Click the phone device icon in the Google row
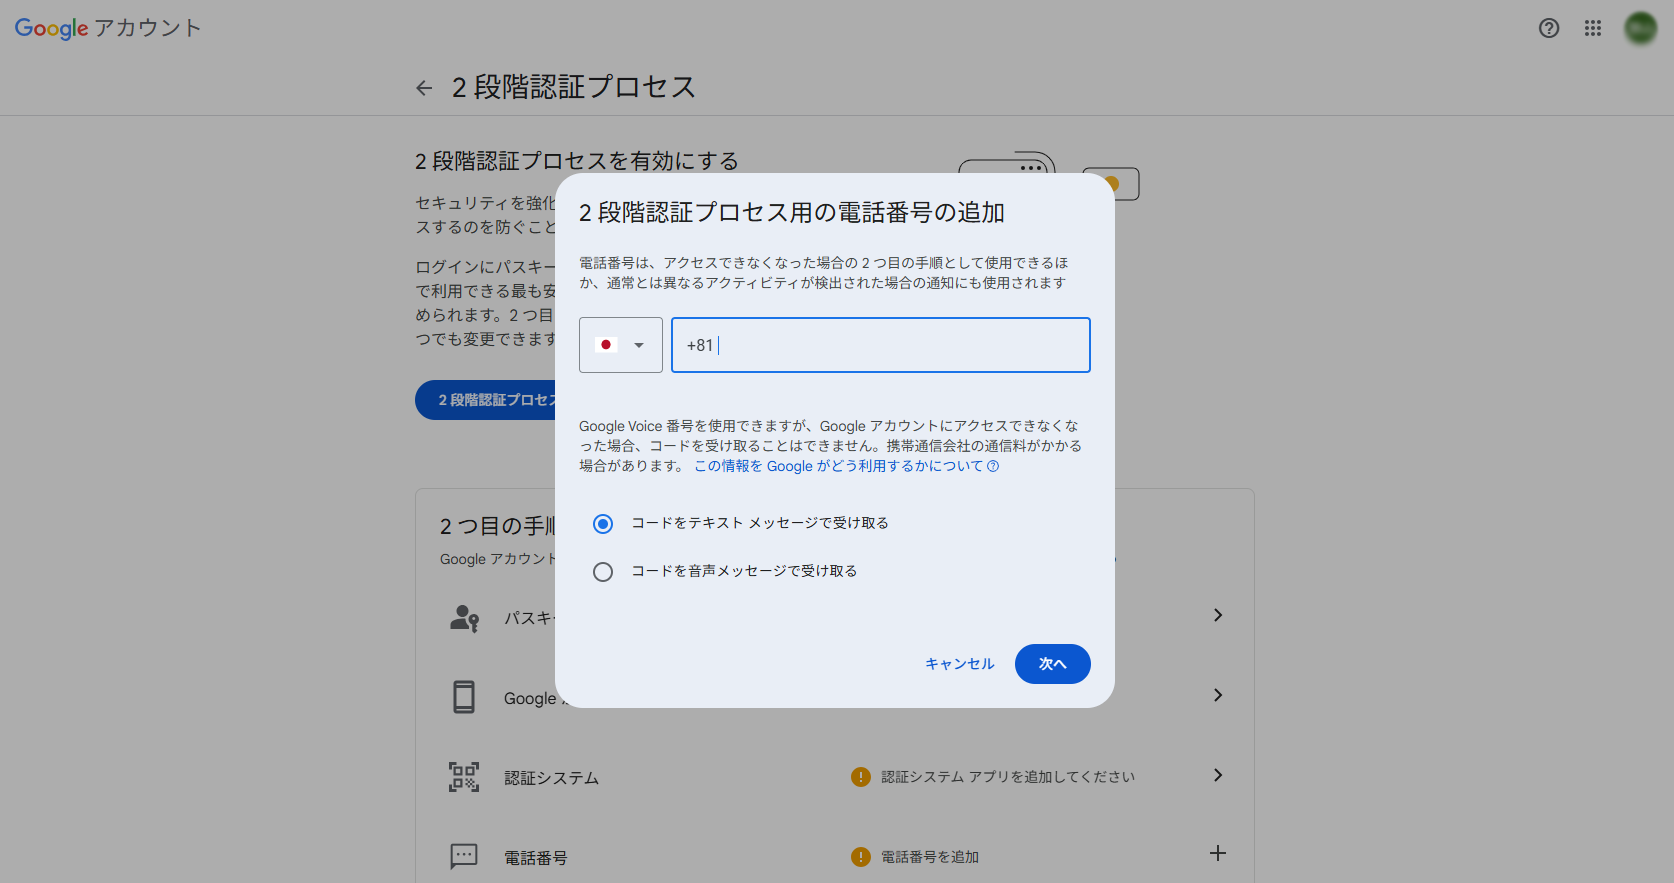Screen dimensions: 1674x883 (464, 697)
